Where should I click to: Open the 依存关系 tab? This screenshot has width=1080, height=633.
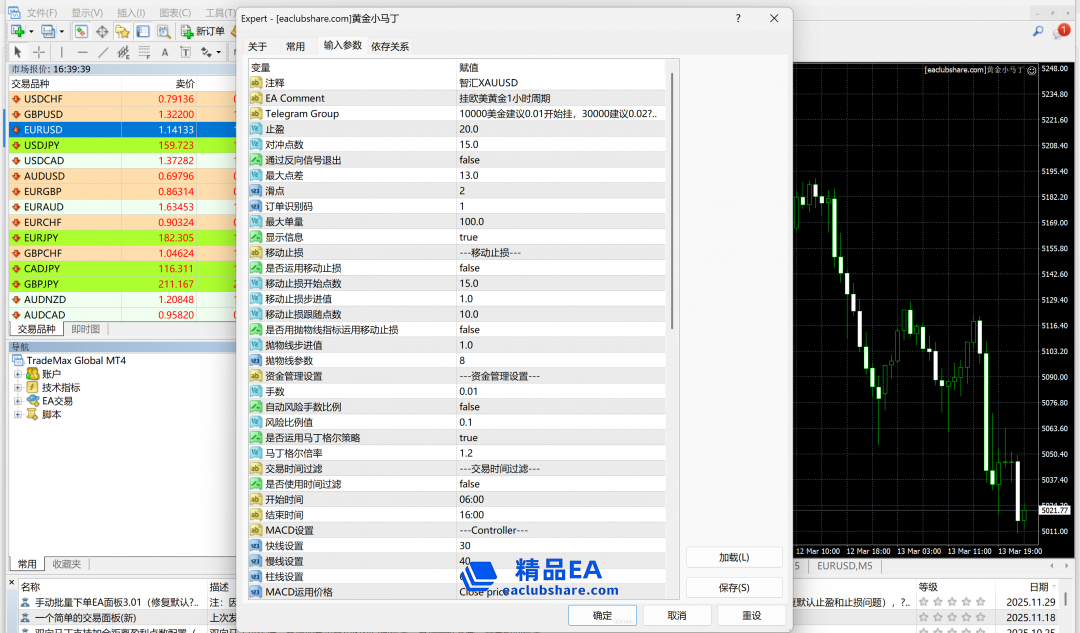click(x=390, y=46)
